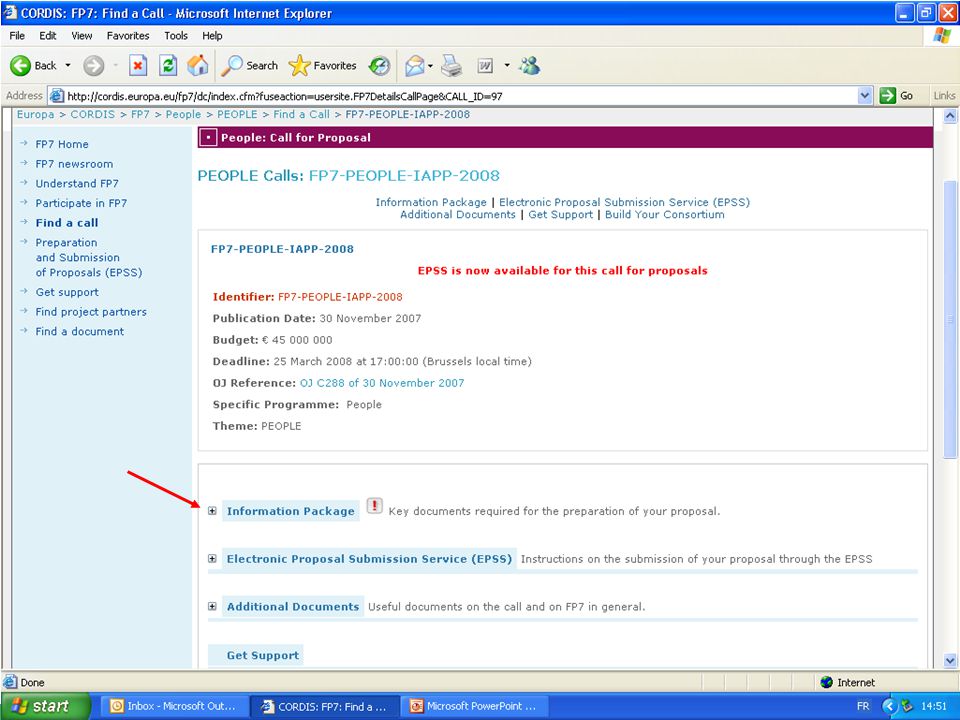
Task: Click the Stop loading icon
Action: [138, 66]
